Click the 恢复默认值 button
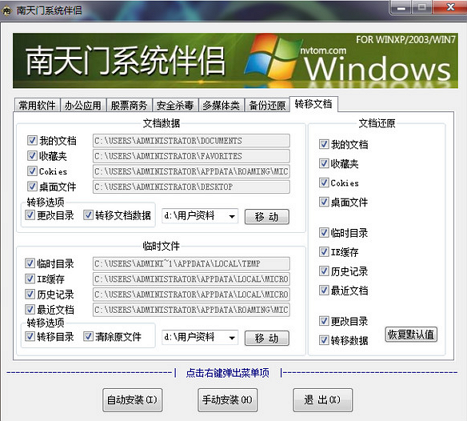467x421 pixels. [x=411, y=334]
